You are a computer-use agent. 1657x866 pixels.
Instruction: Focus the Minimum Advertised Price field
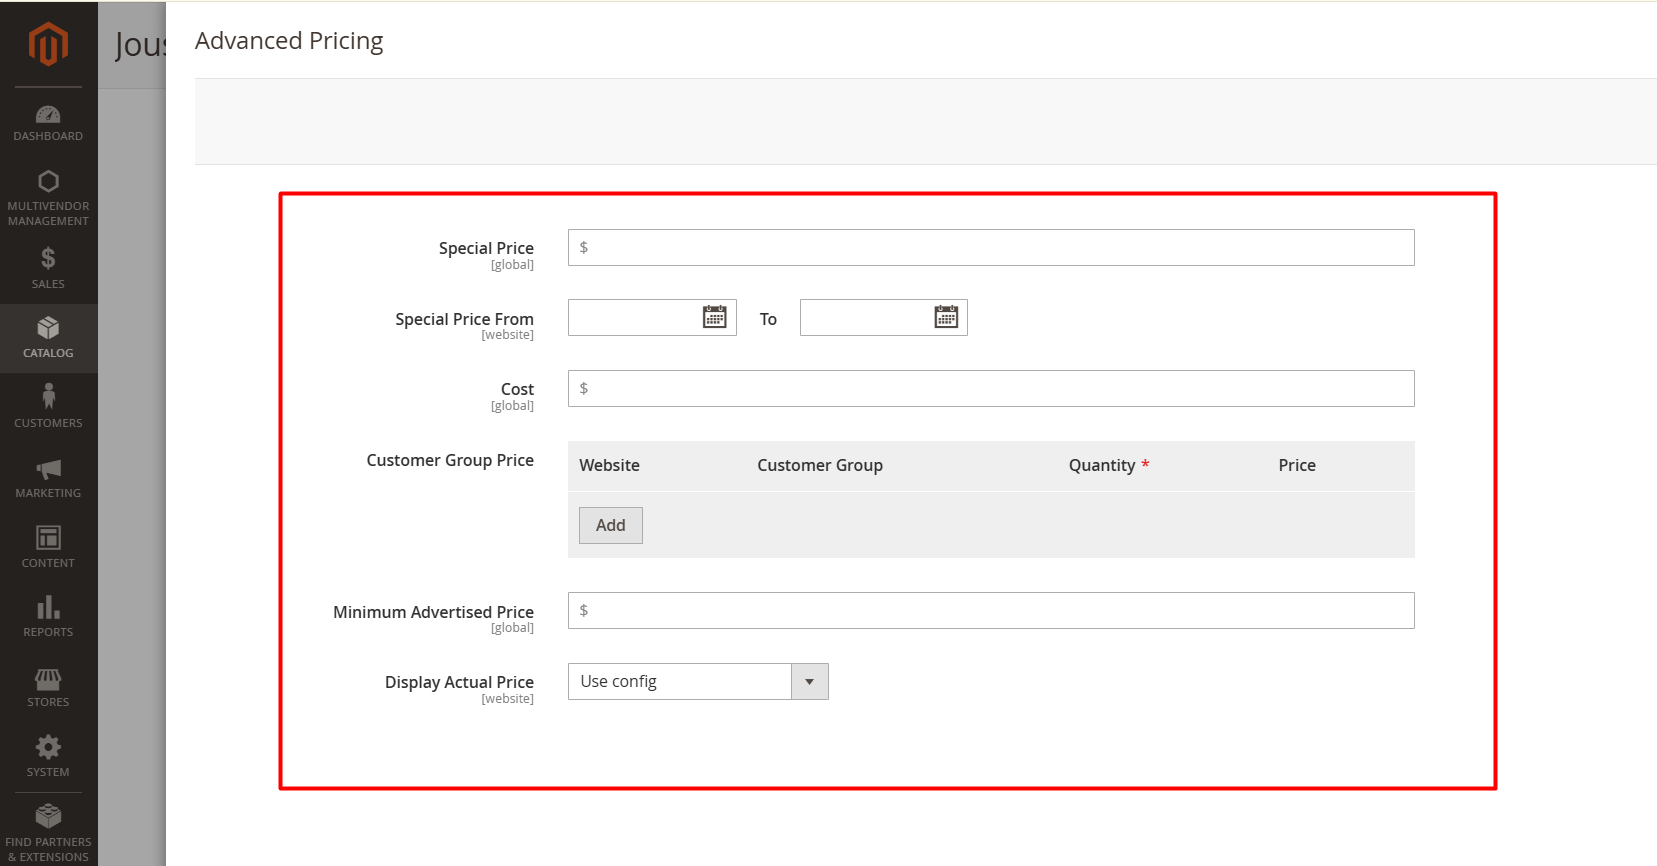point(991,611)
